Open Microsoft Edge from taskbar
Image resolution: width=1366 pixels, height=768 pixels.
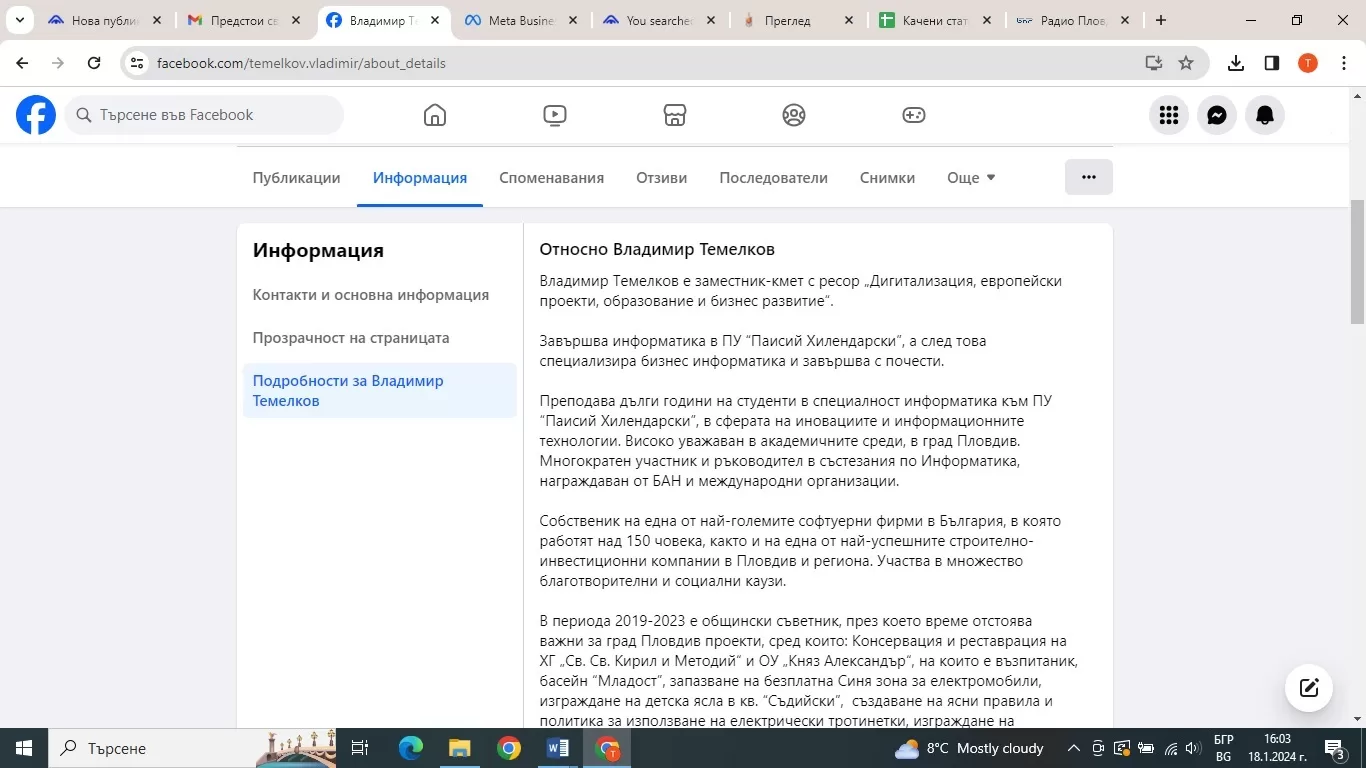411,748
